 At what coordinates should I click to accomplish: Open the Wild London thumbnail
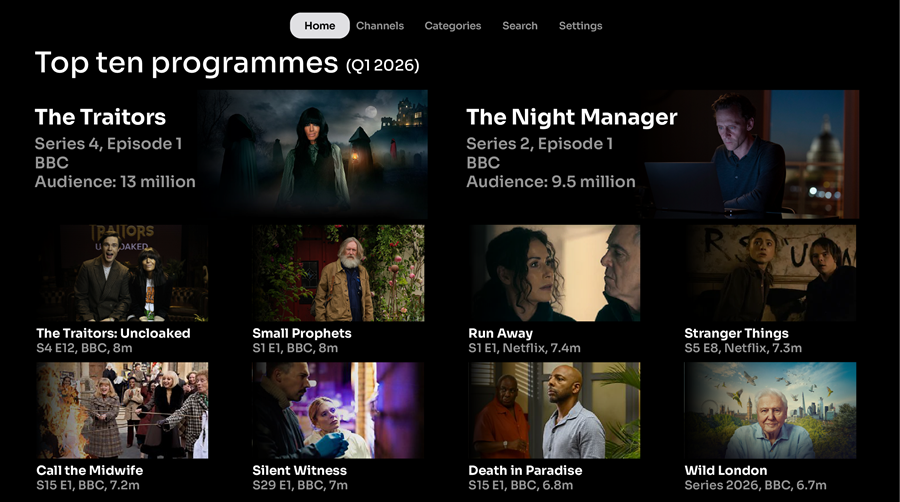coord(770,410)
